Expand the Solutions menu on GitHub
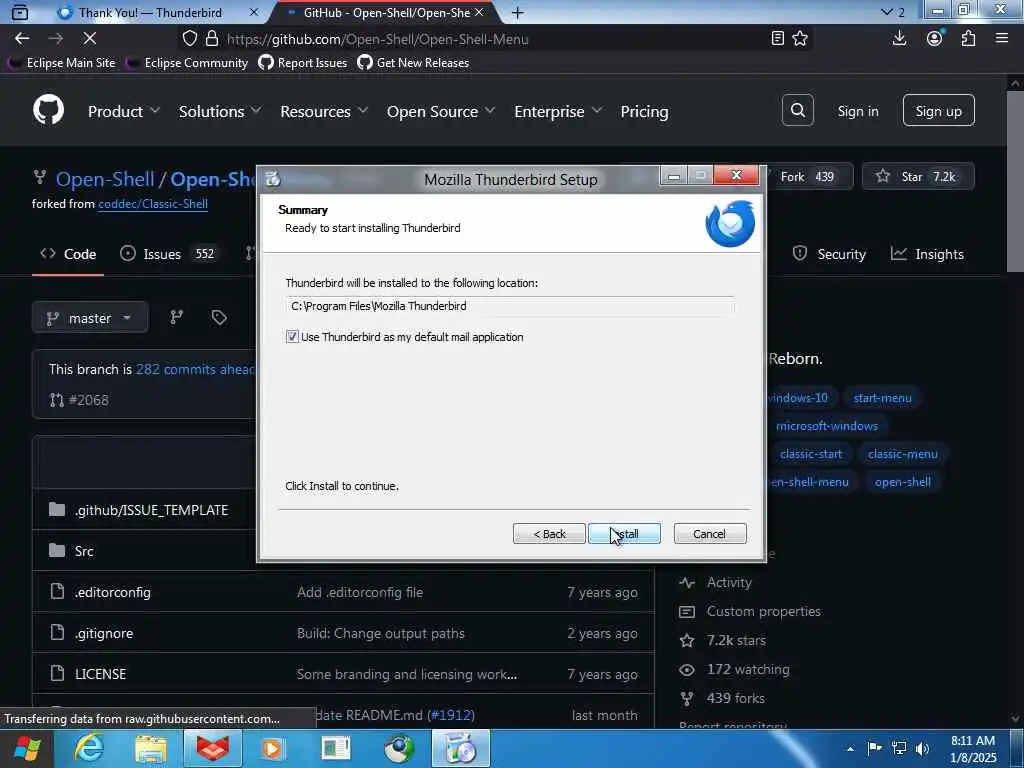This screenshot has height=768, width=1024. [x=220, y=112]
